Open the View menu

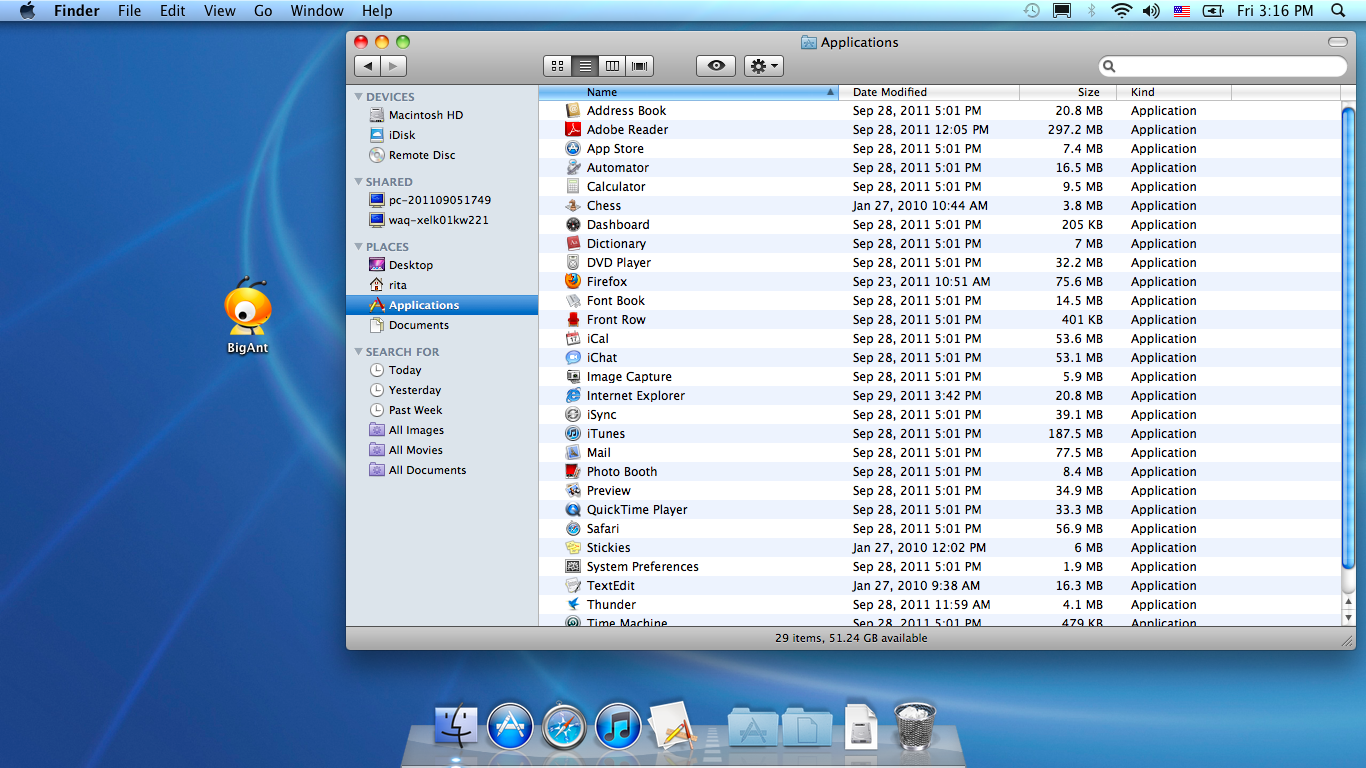pyautogui.click(x=219, y=11)
